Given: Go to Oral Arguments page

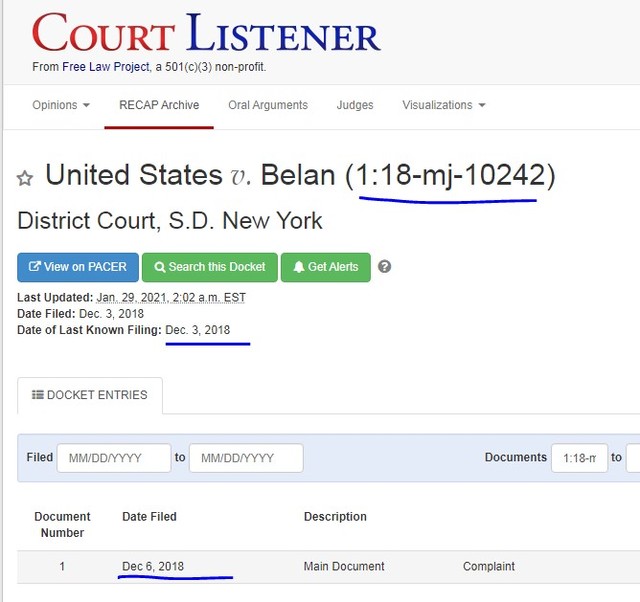Looking at the screenshot, I should [x=268, y=105].
